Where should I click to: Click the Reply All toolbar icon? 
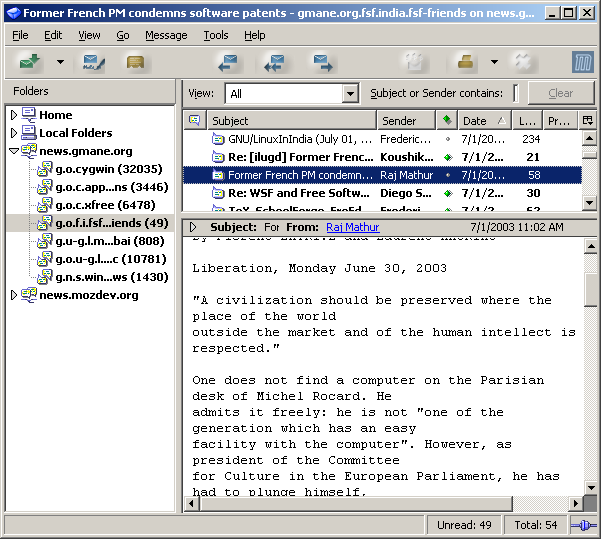pos(274,62)
